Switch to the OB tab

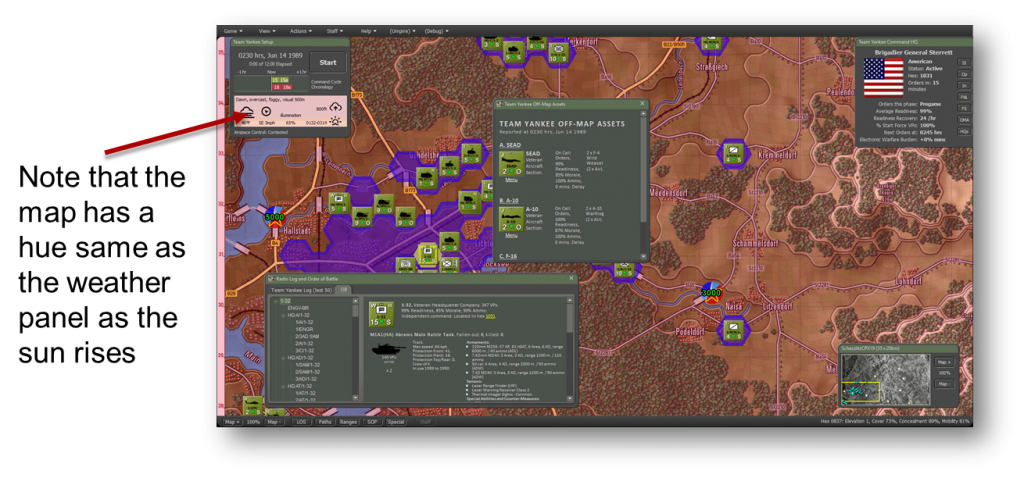pos(344,289)
